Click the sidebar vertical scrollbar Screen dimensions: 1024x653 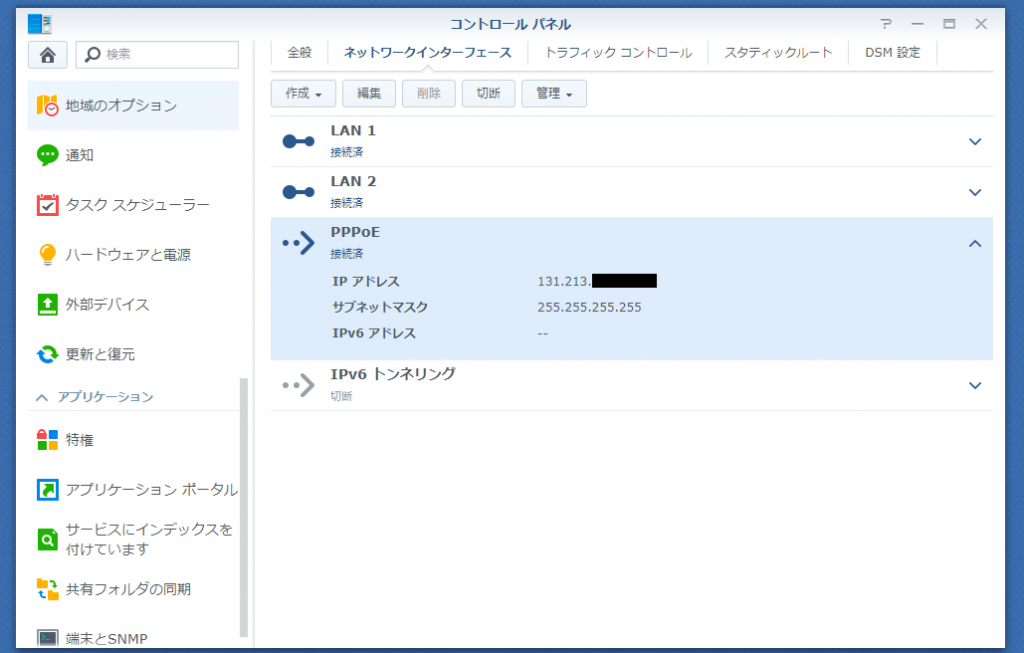[x=244, y=507]
